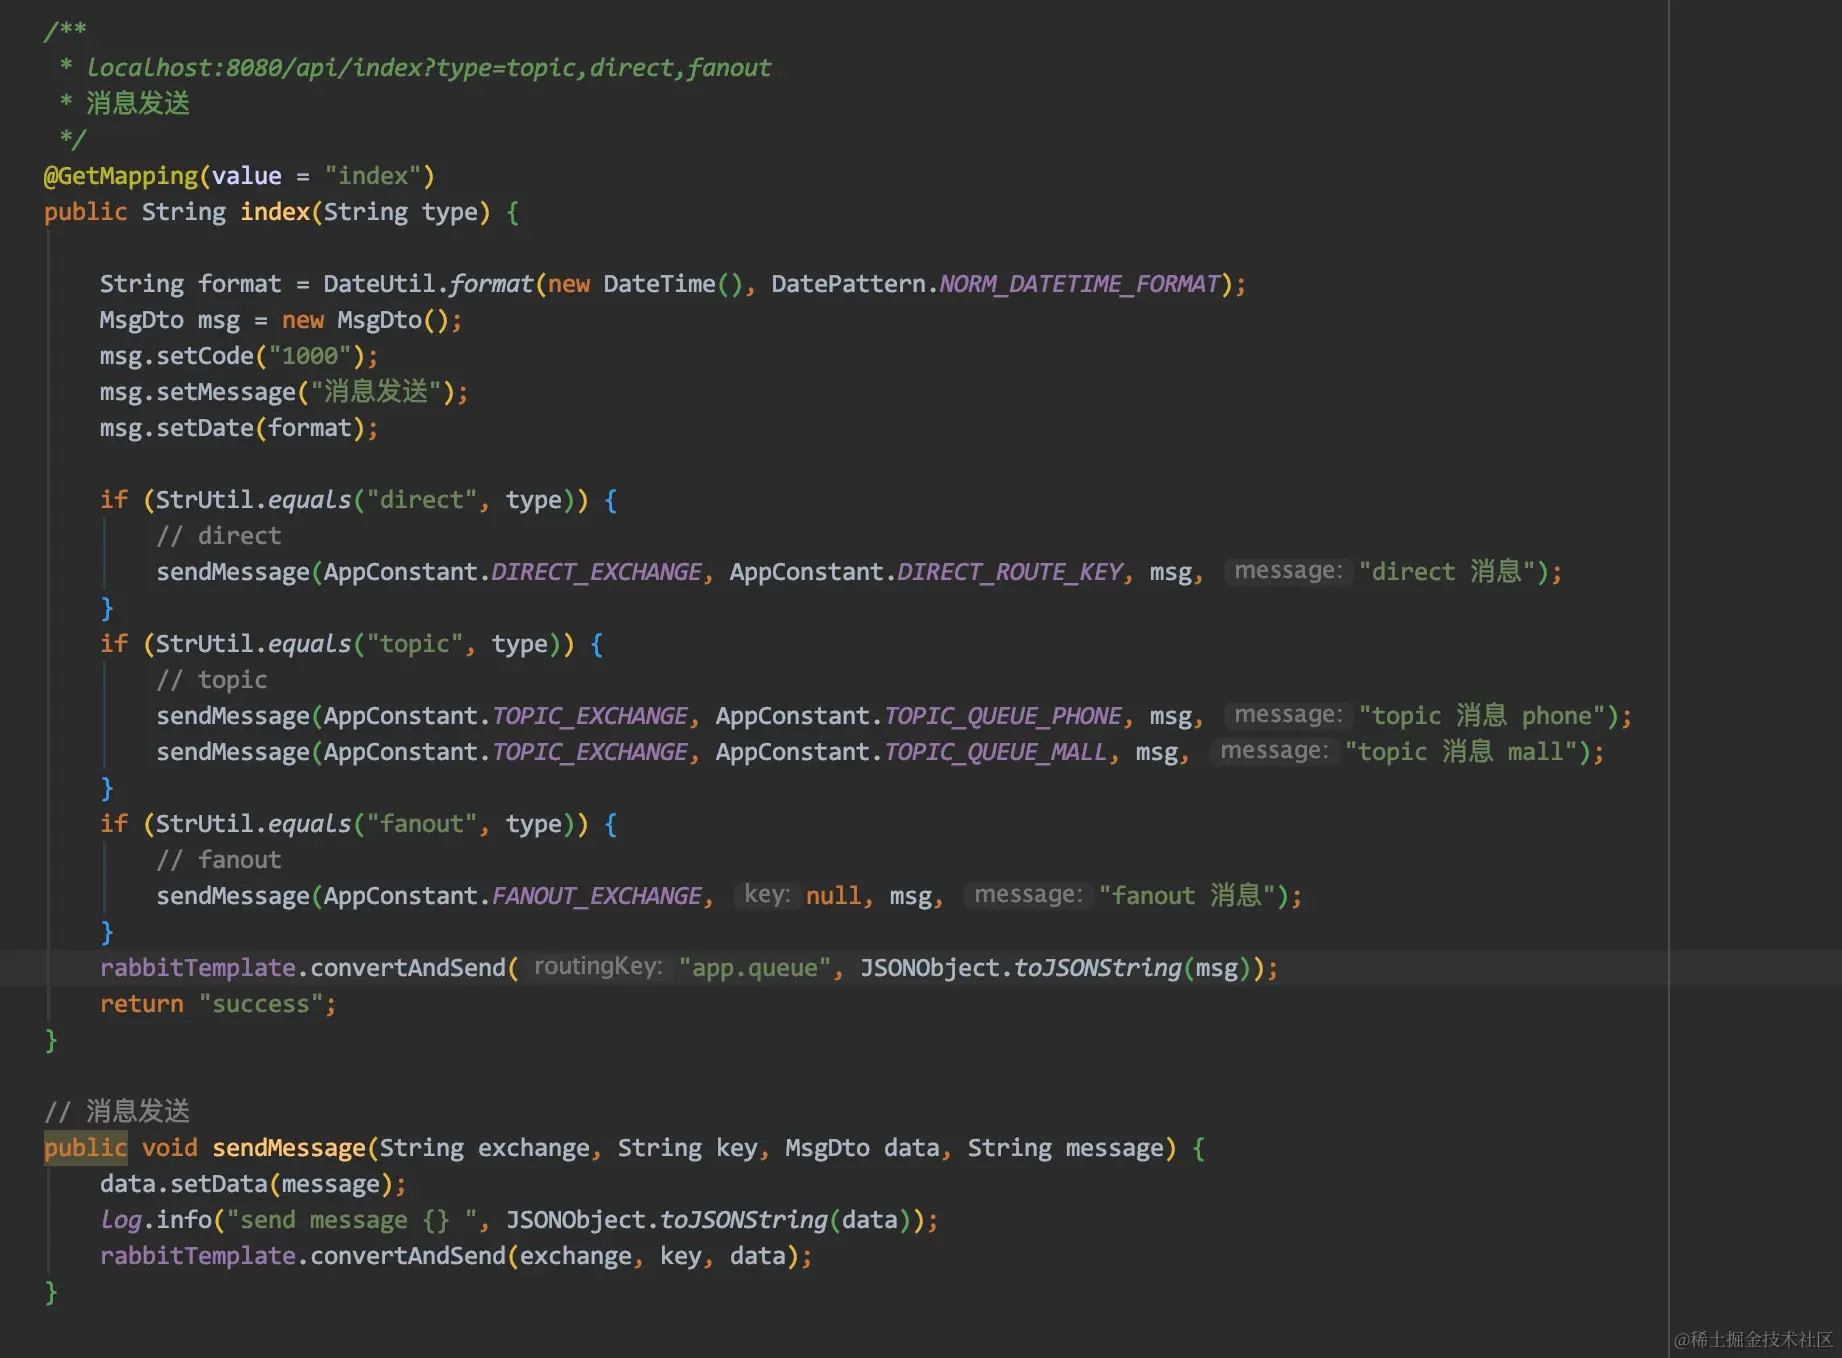Click sendMessage method name in its declaration

tap(288, 1148)
